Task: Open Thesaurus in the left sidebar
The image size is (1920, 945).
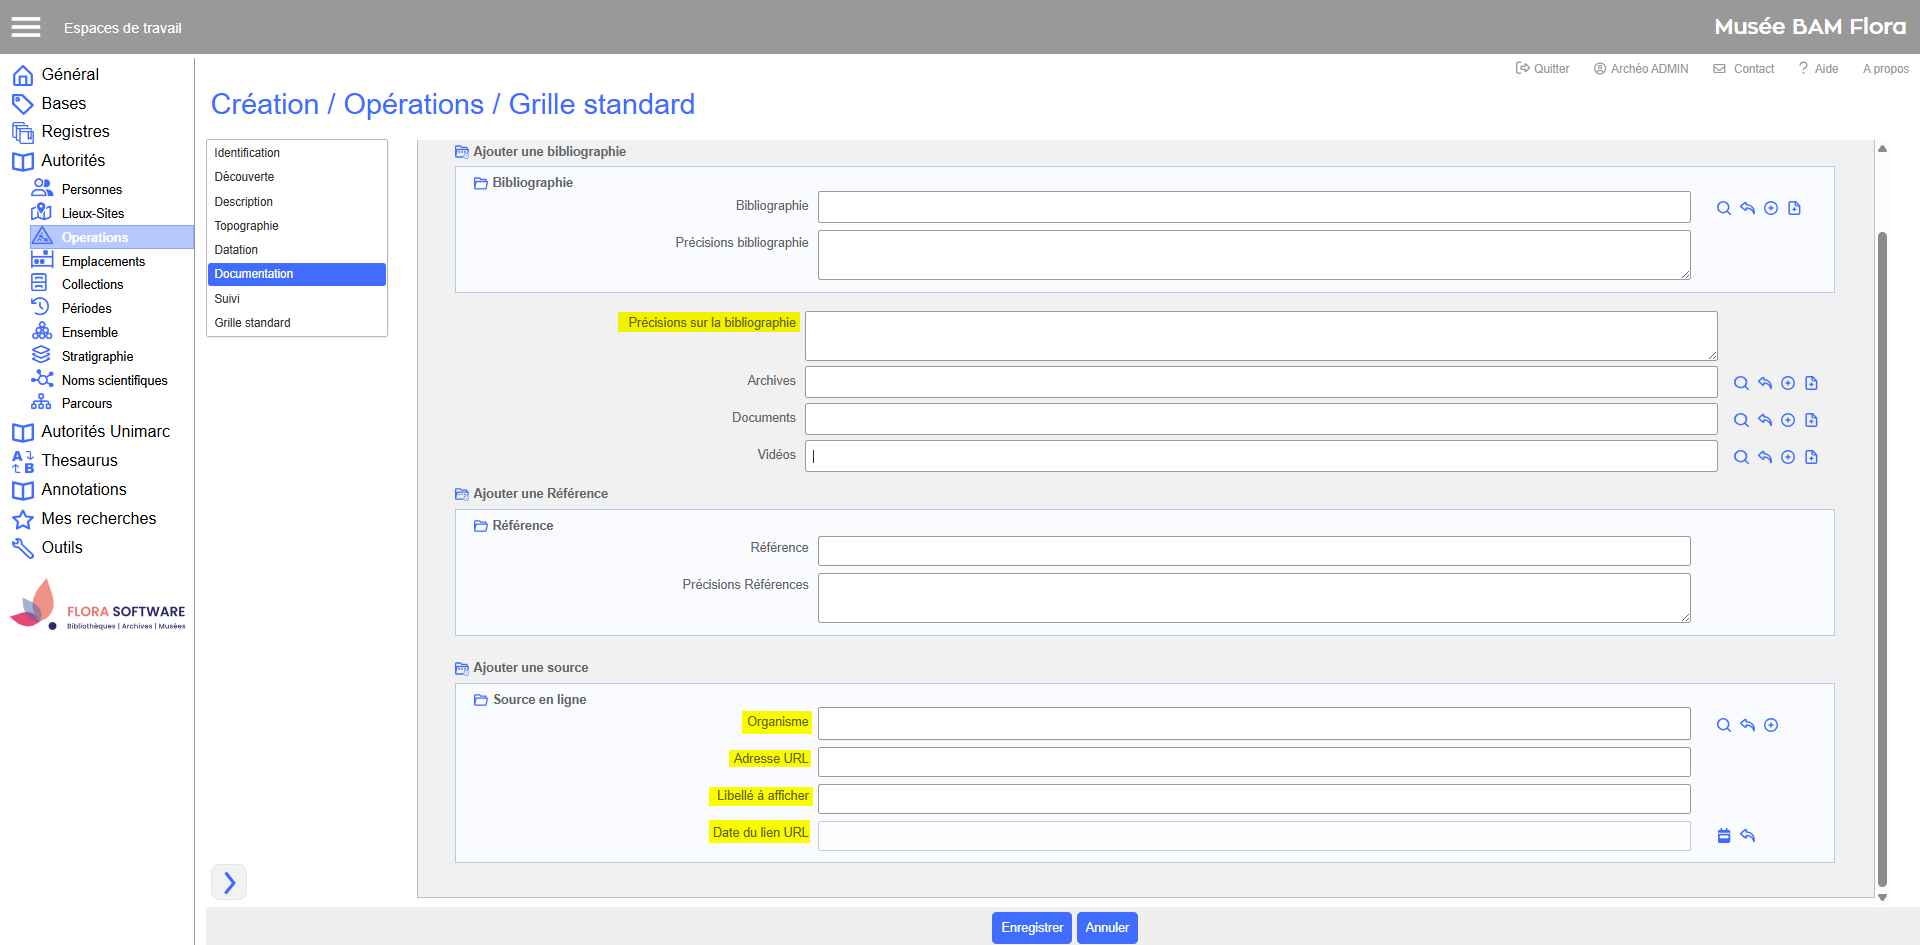Action: [x=79, y=461]
